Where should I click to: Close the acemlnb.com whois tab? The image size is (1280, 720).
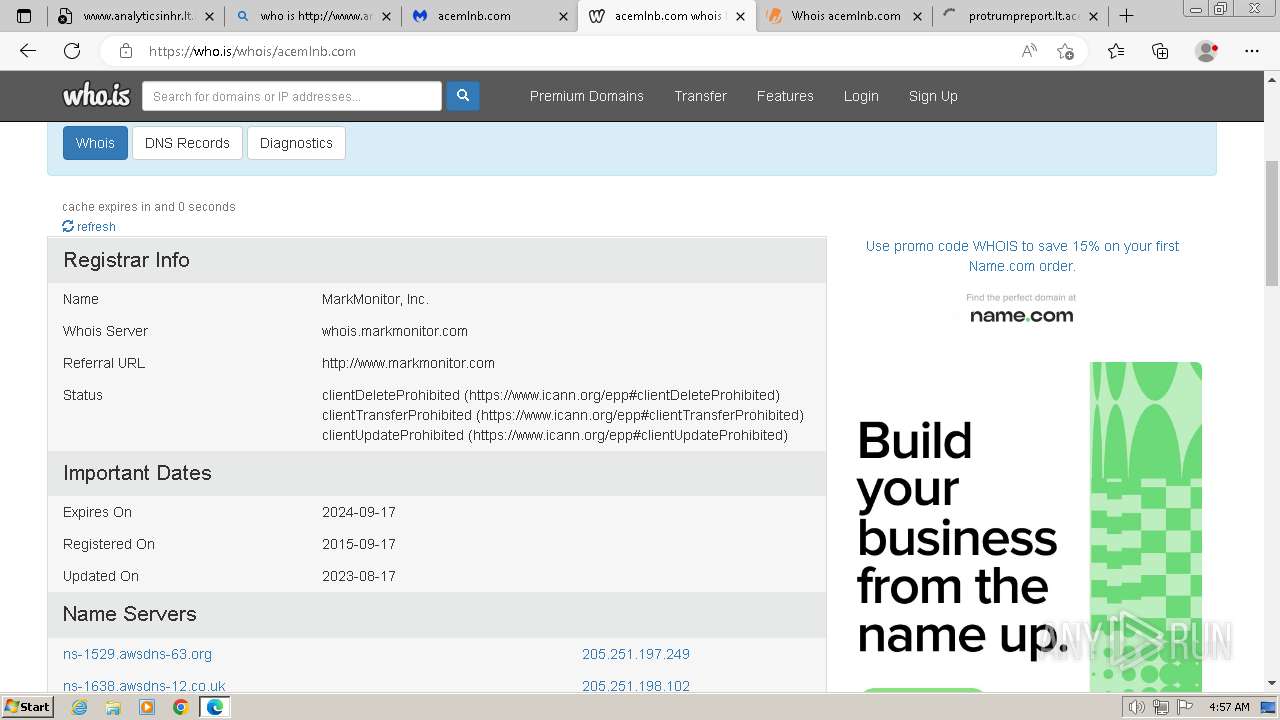(x=739, y=16)
